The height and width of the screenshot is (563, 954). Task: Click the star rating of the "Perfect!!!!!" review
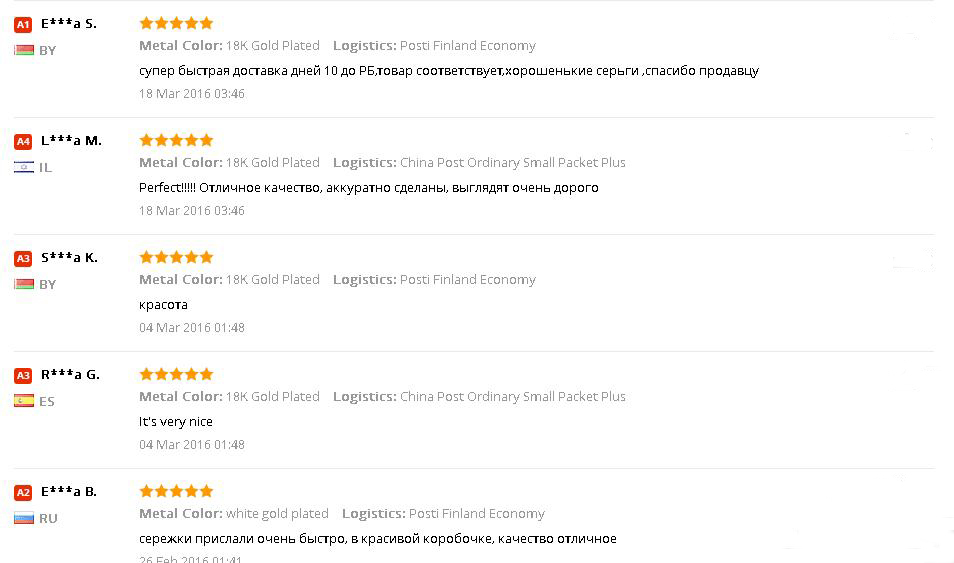pyautogui.click(x=176, y=140)
